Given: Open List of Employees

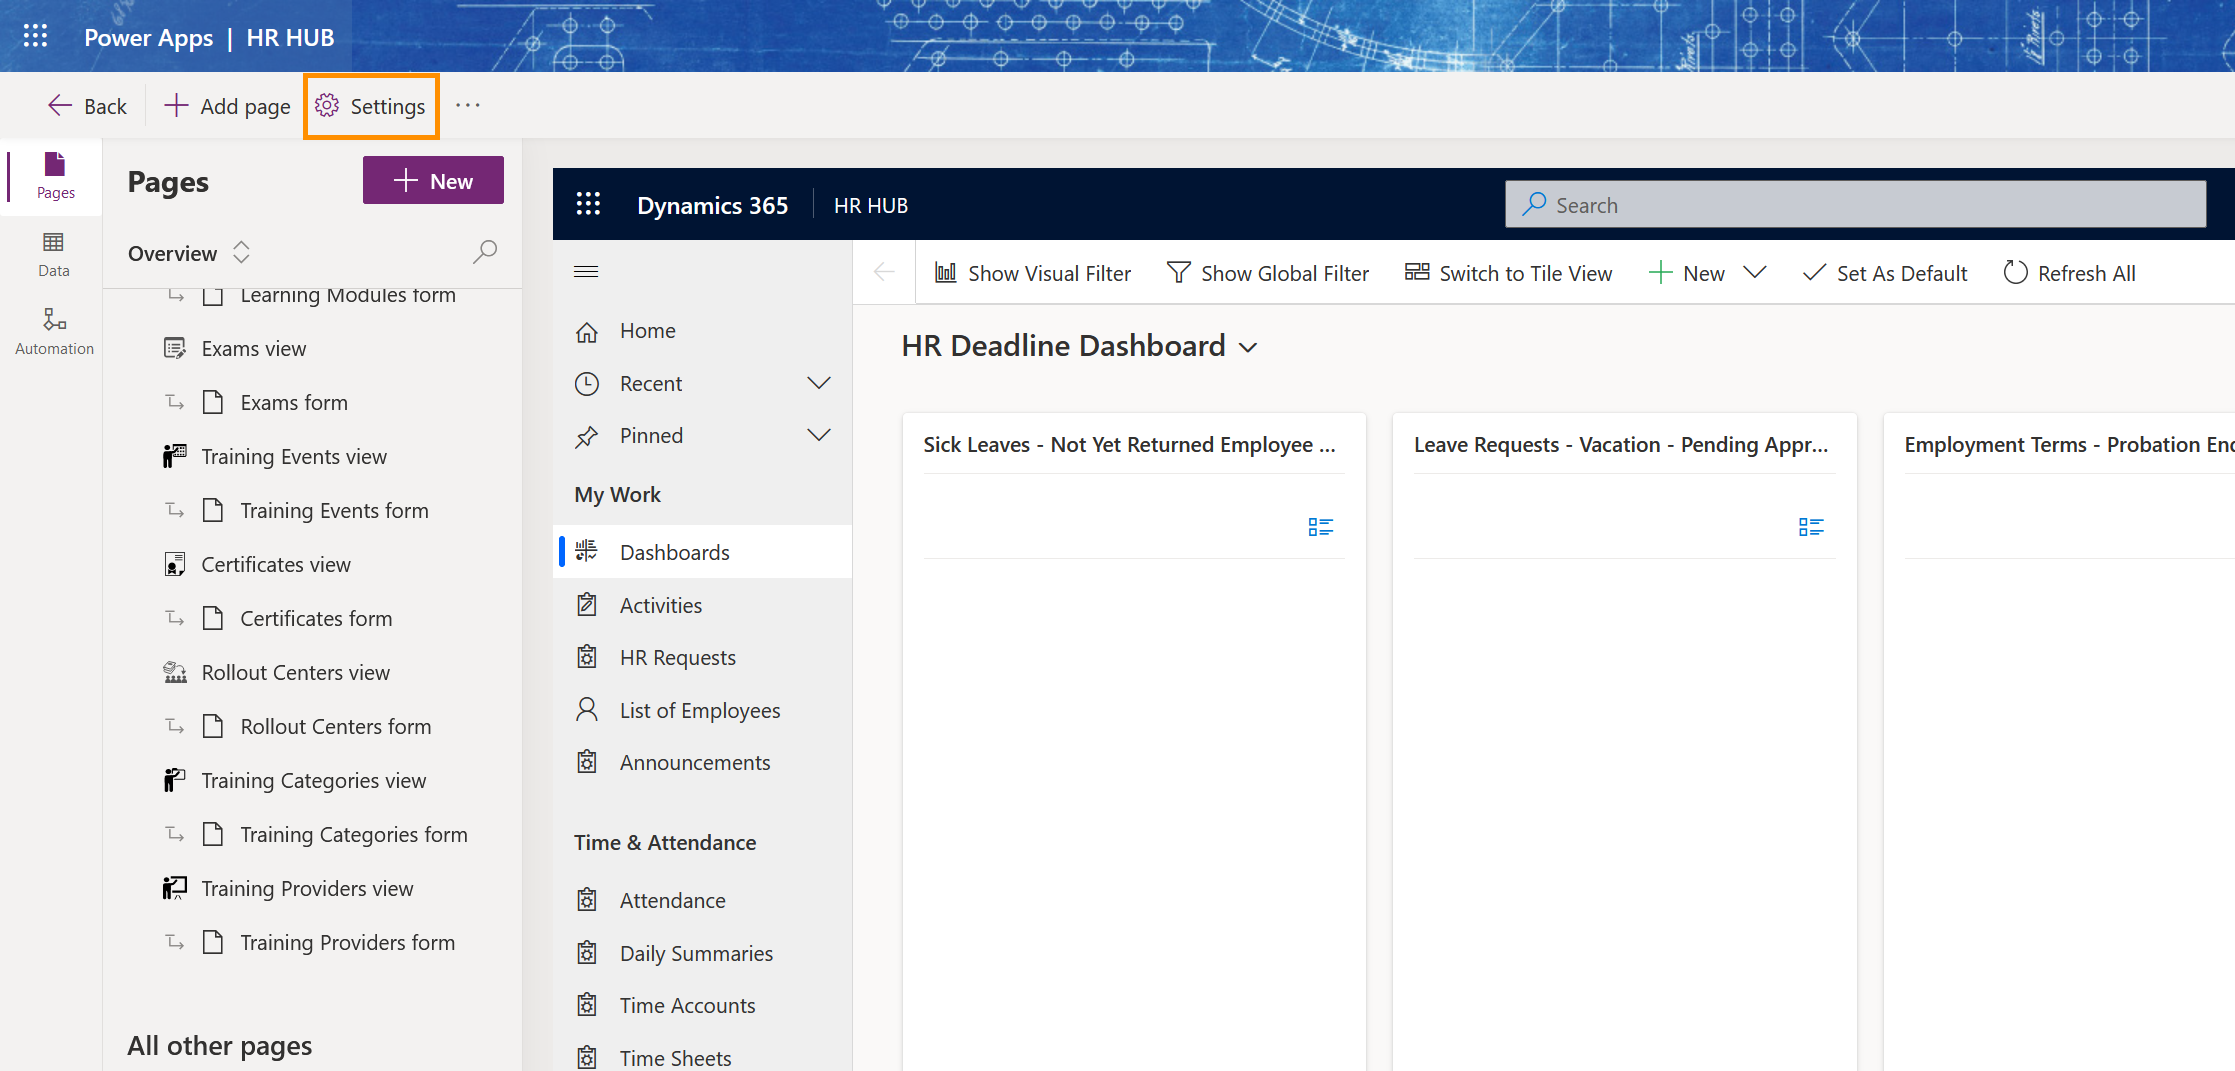Looking at the screenshot, I should 702,710.
